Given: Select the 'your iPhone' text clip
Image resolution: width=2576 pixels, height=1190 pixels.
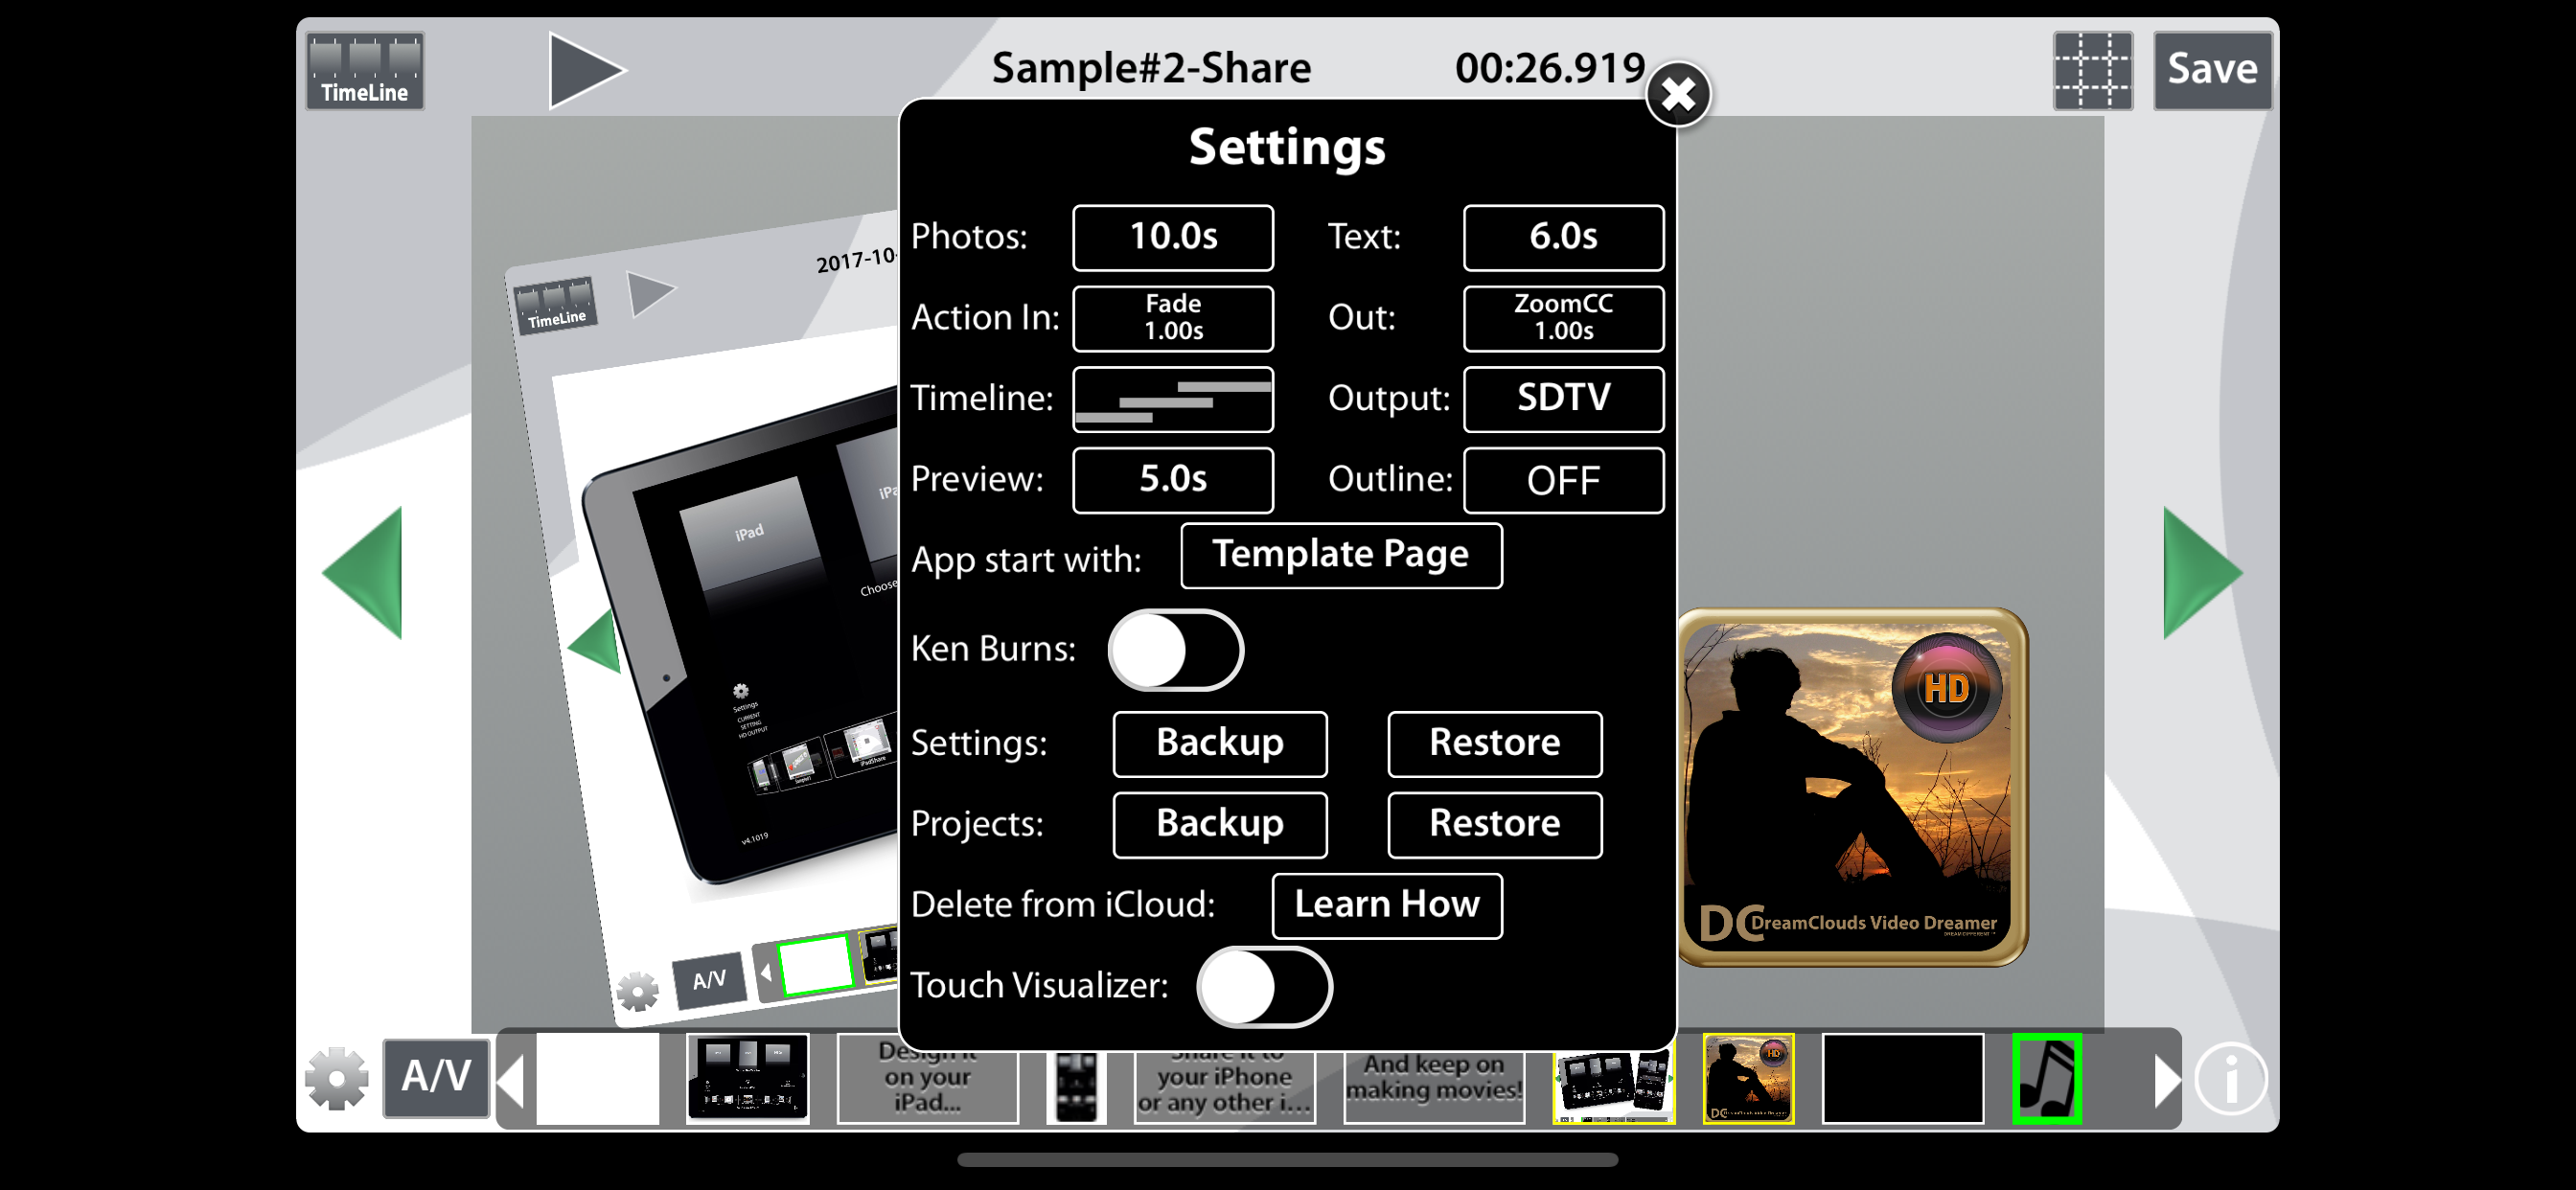Looking at the screenshot, I should click(x=1224, y=1085).
